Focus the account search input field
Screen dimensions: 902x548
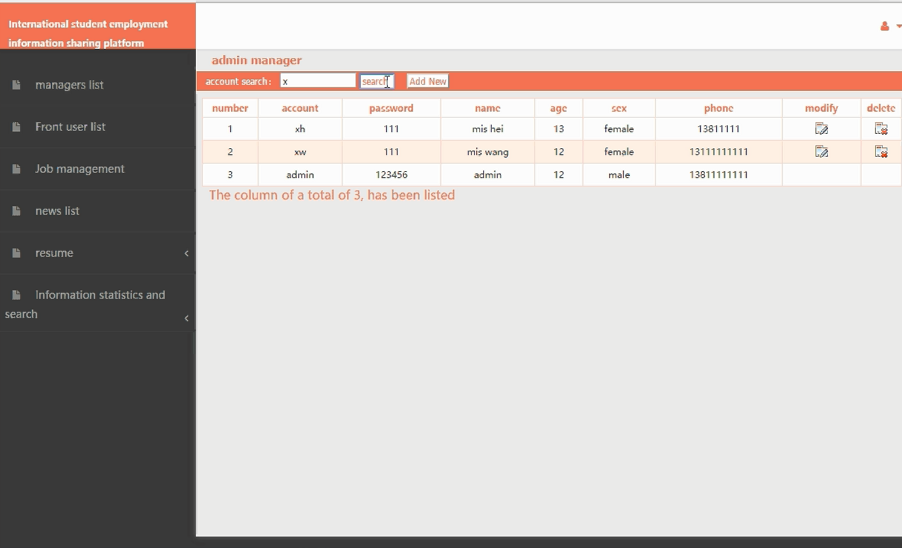[x=318, y=81]
